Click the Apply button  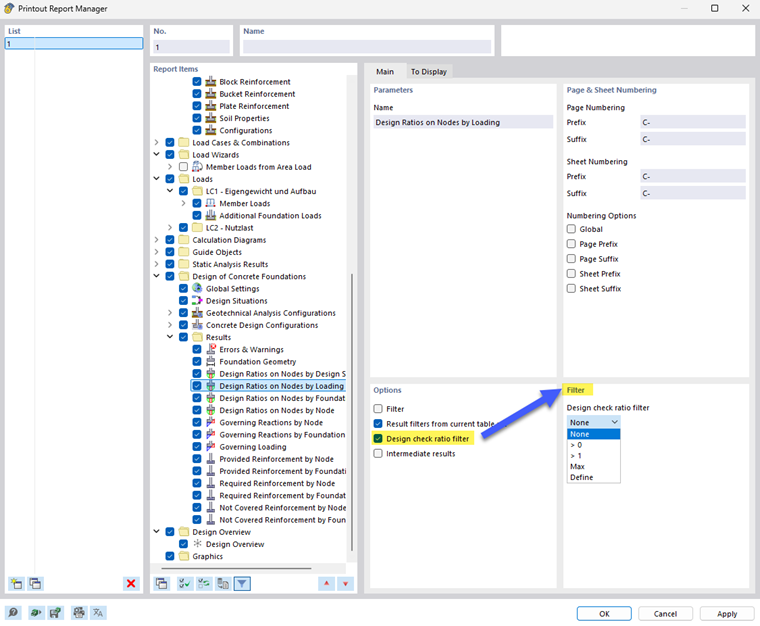click(x=727, y=613)
